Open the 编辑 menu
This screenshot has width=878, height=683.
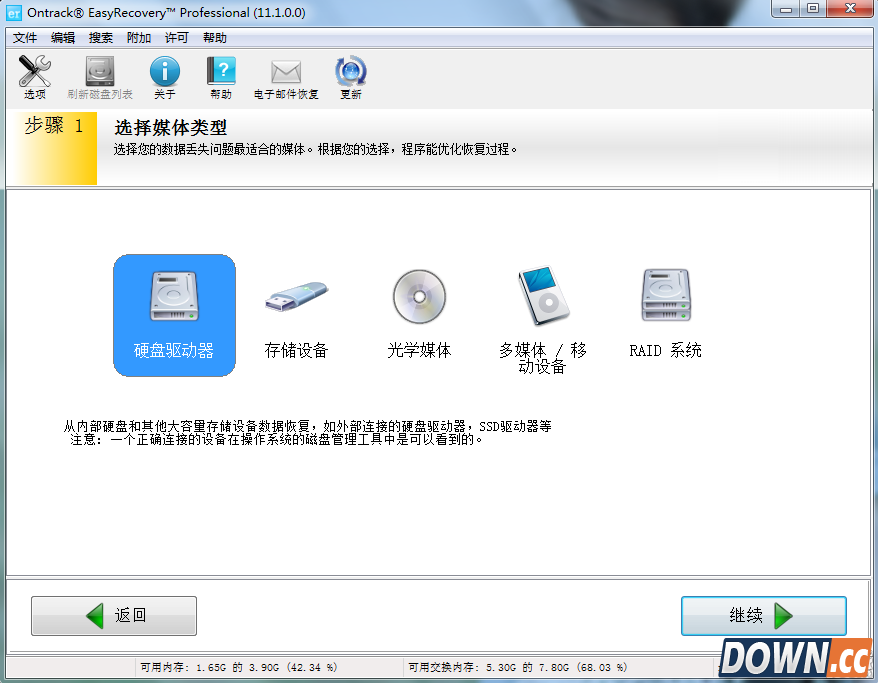63,37
